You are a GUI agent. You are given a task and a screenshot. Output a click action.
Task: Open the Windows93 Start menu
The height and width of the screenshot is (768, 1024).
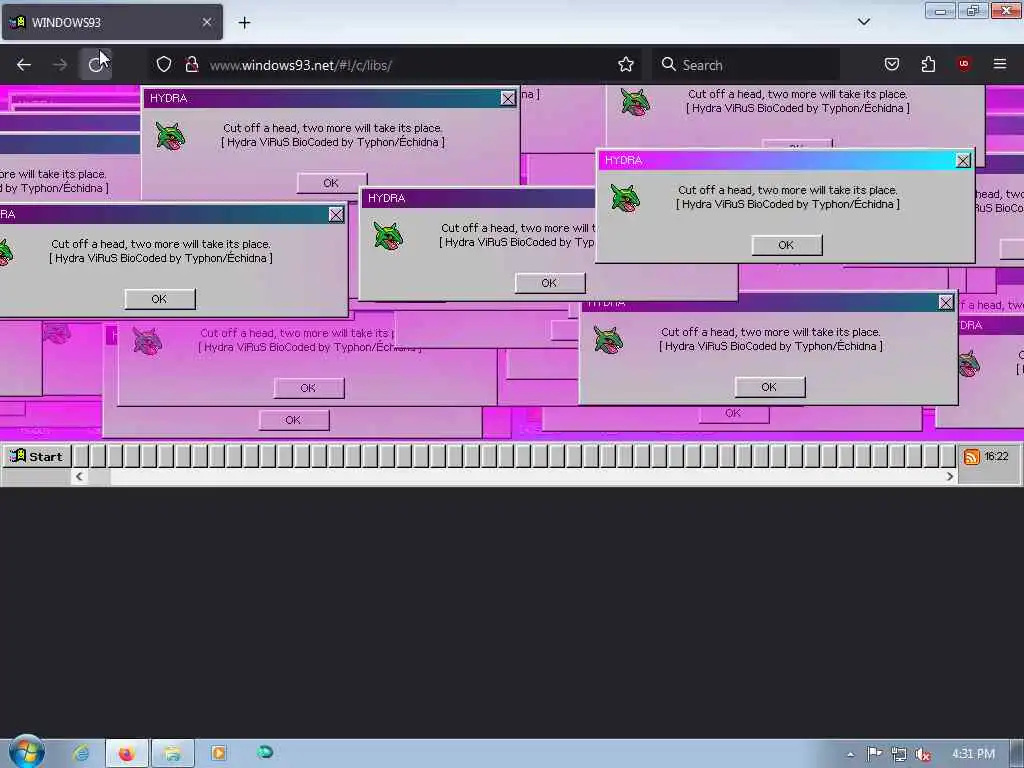(36, 456)
